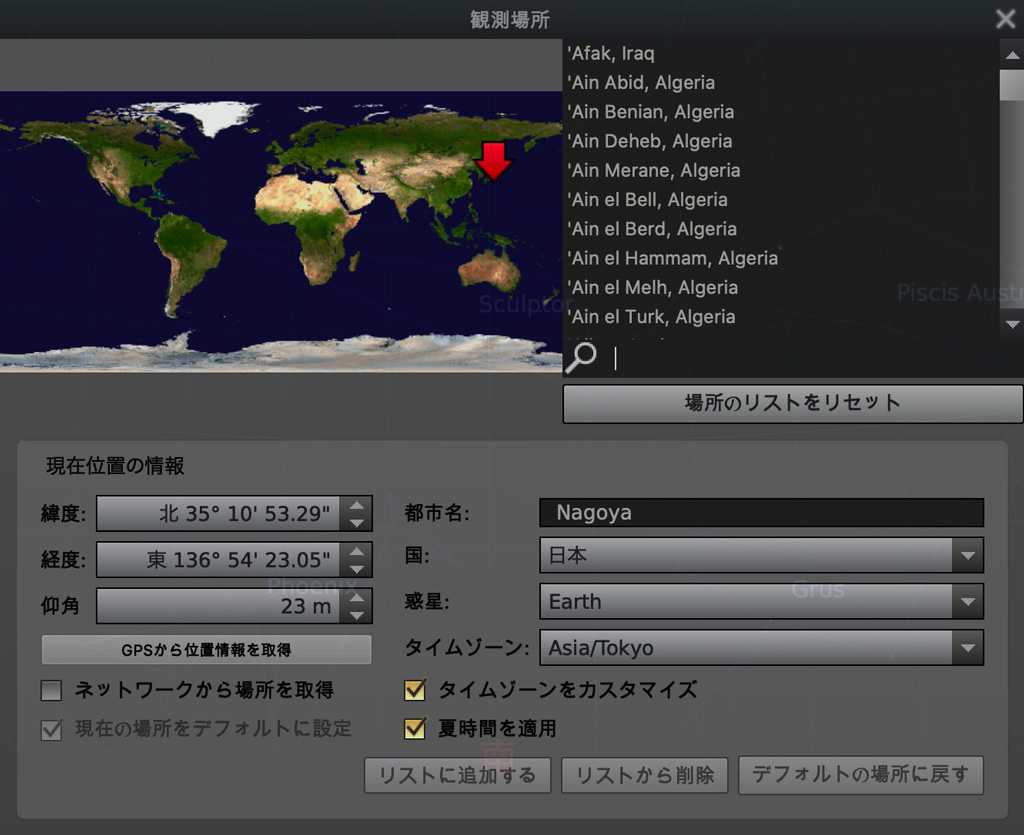This screenshot has height=835, width=1024.
Task: Click the magnifier search icon
Action: click(581, 357)
